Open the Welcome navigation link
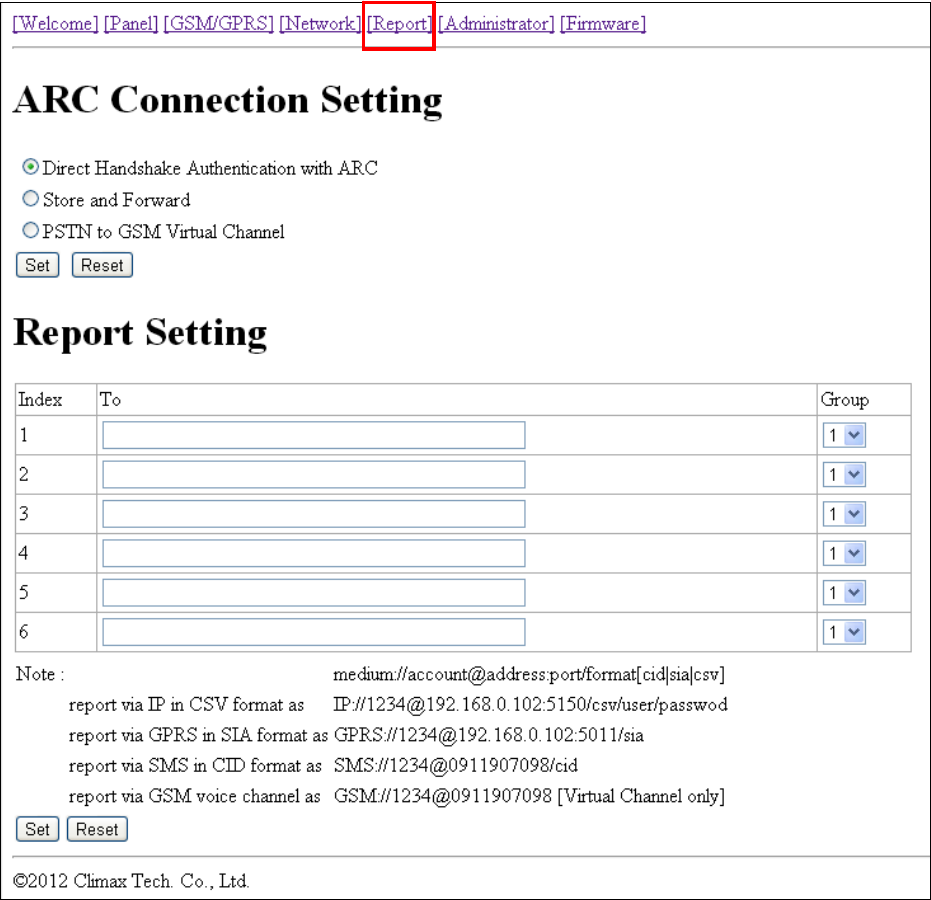The height and width of the screenshot is (900, 931). (55, 24)
